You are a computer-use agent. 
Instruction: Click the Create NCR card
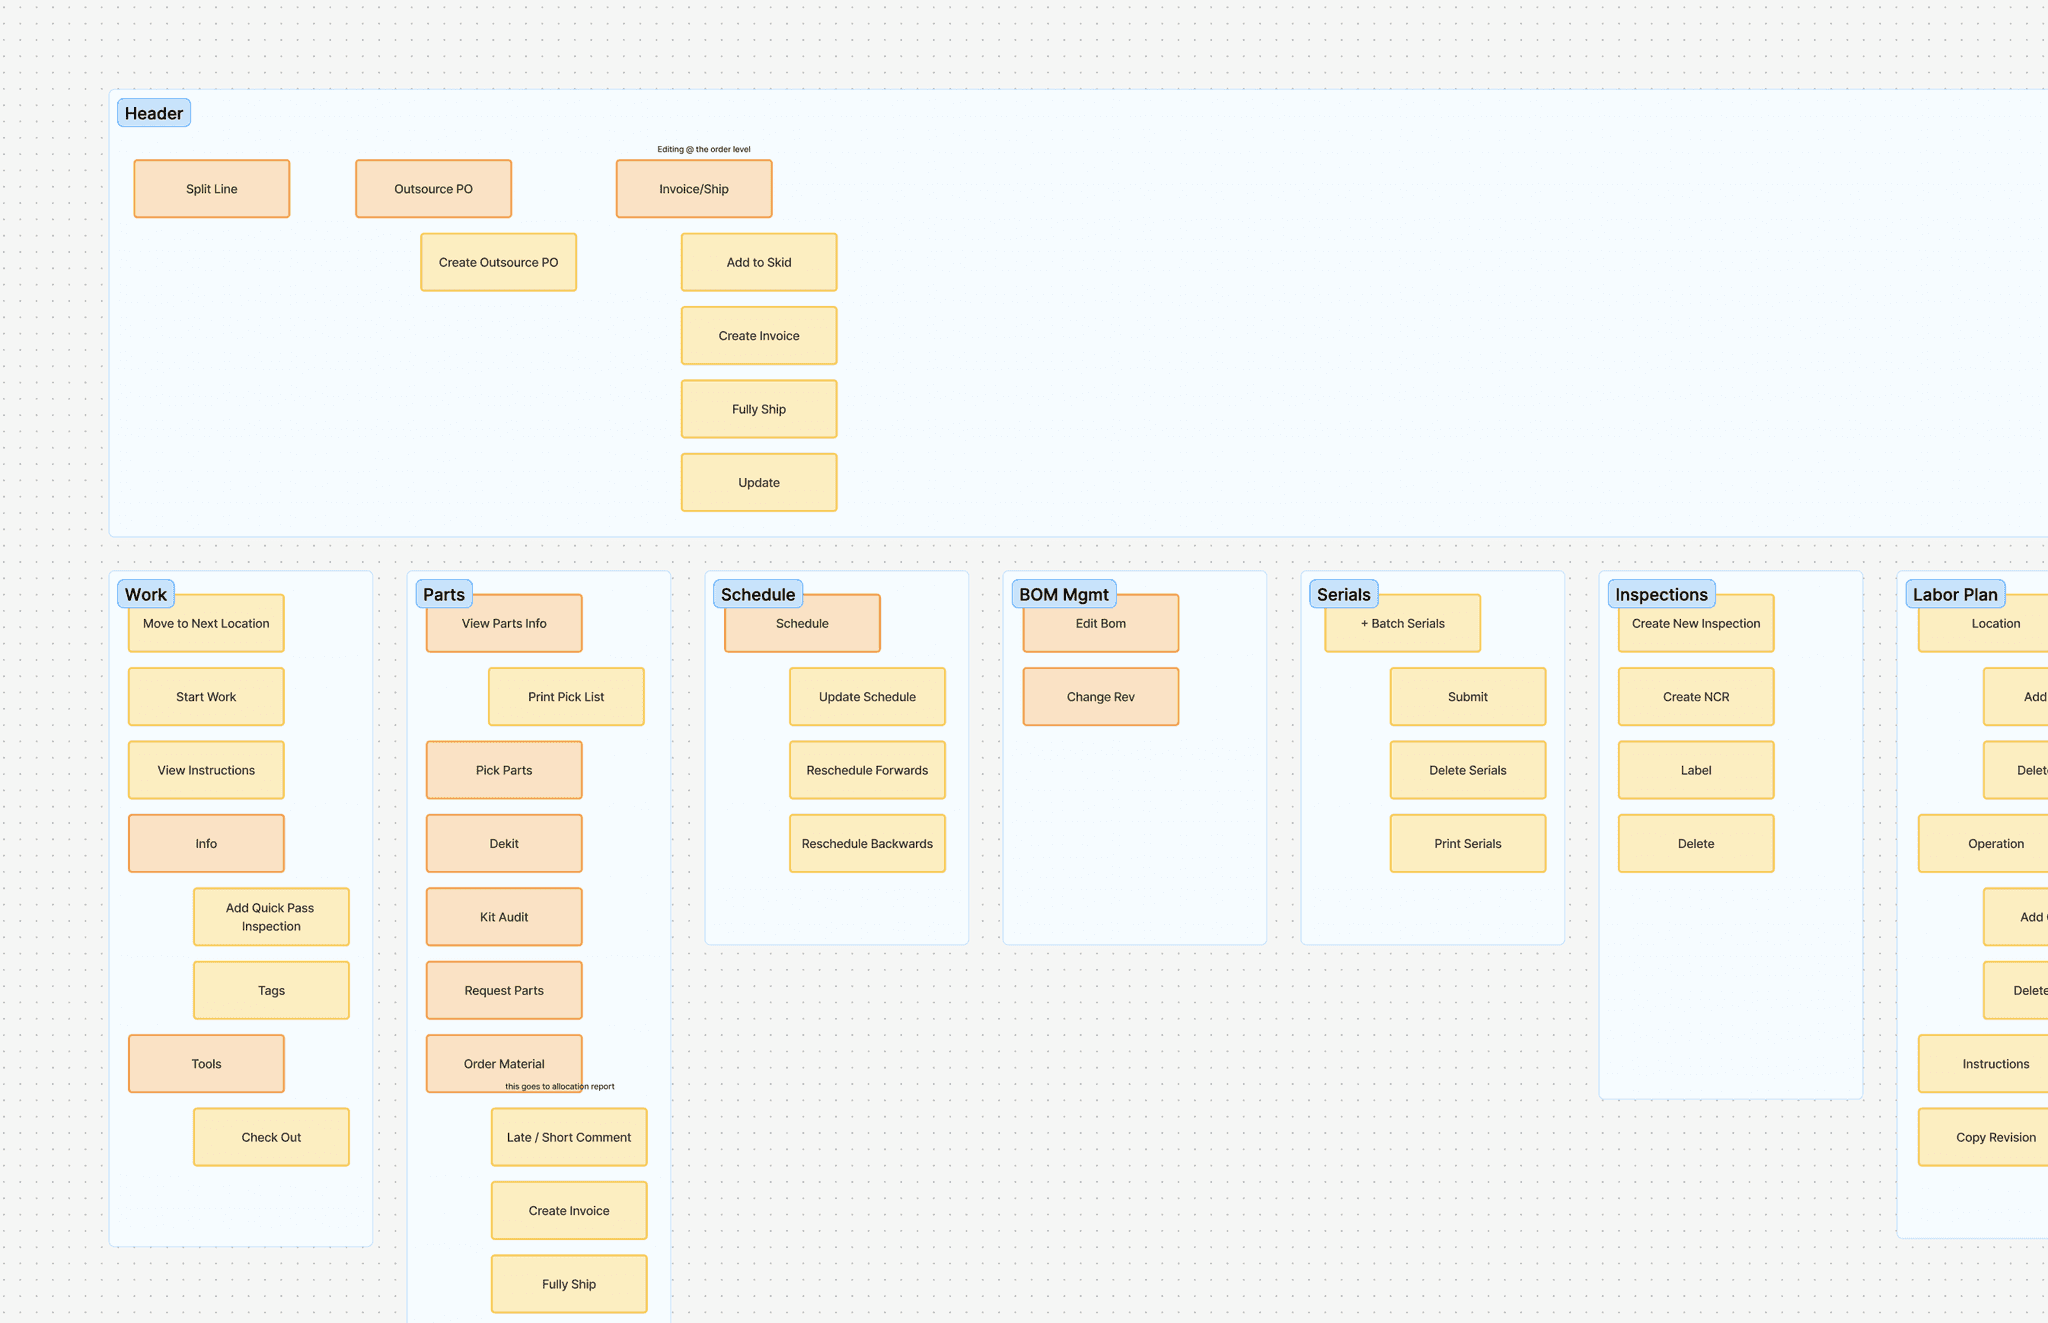pos(1695,697)
